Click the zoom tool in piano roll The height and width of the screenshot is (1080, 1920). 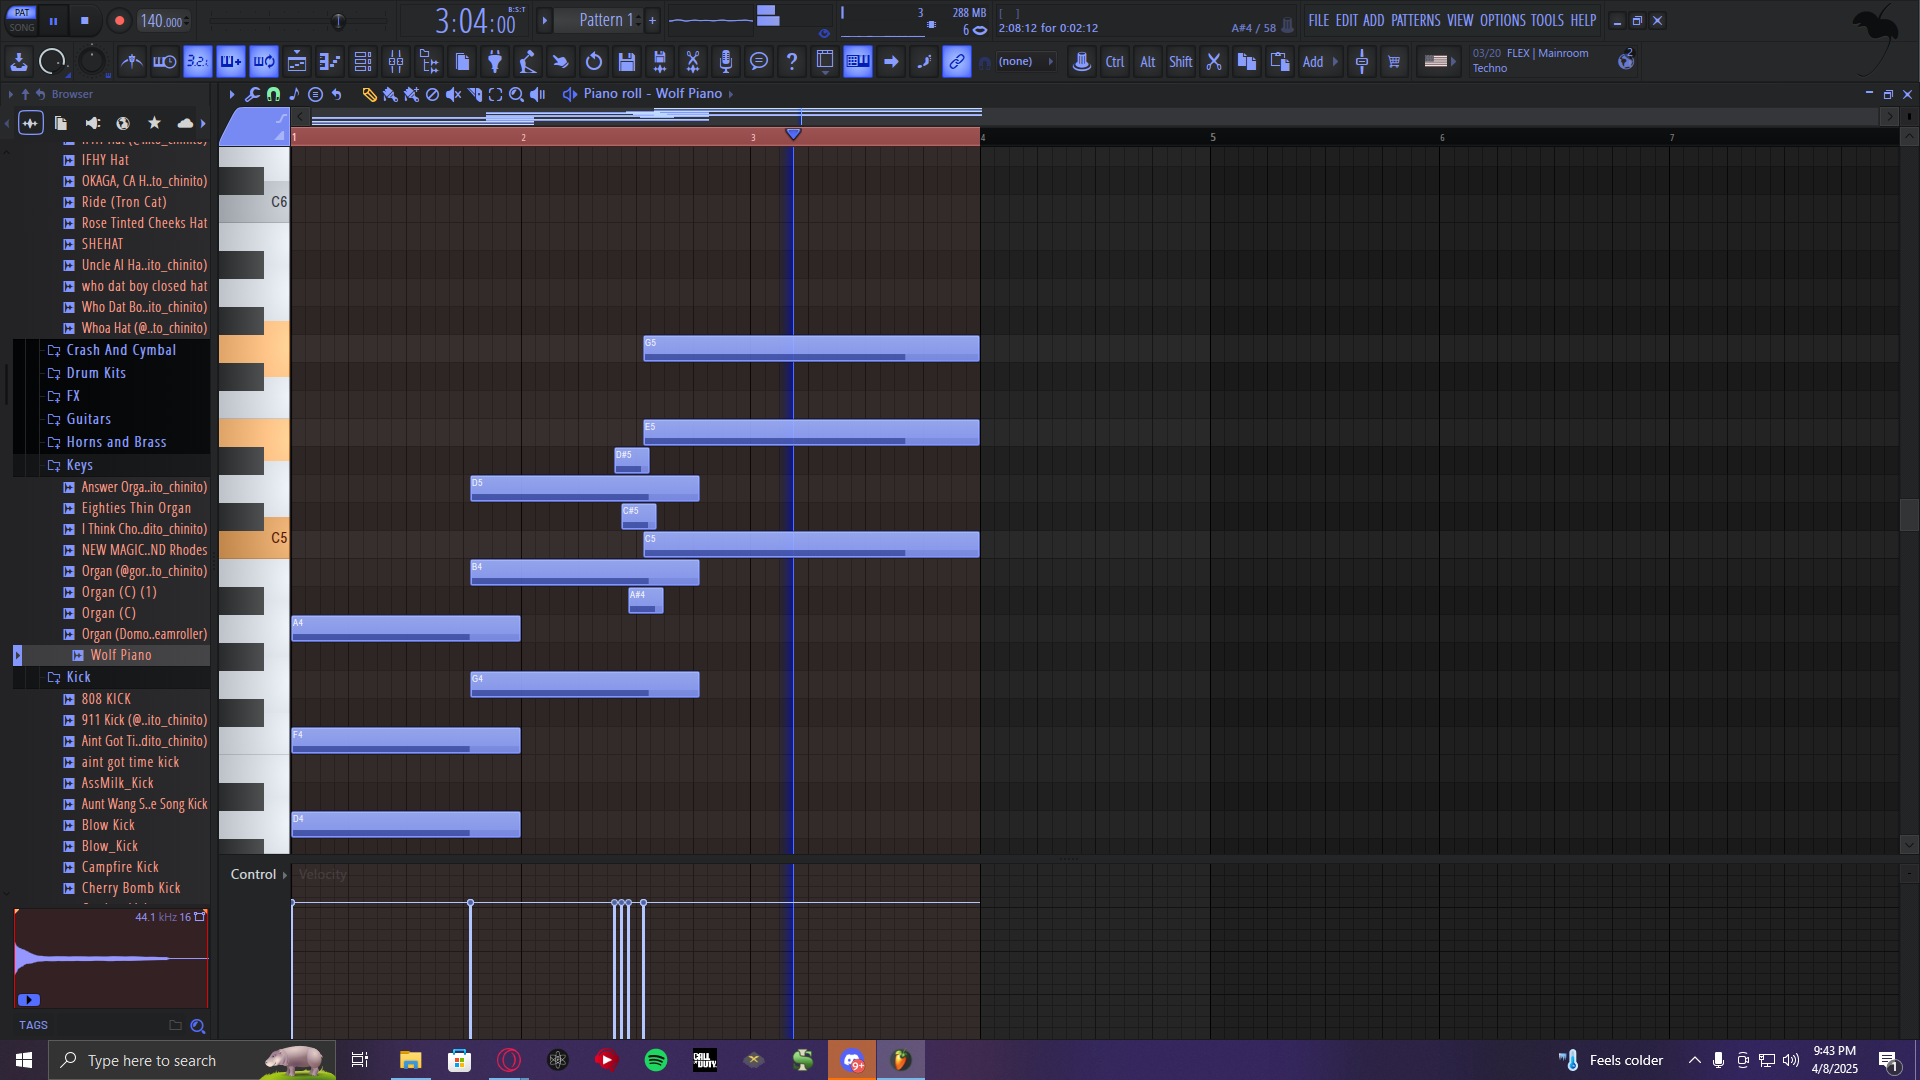click(x=517, y=94)
